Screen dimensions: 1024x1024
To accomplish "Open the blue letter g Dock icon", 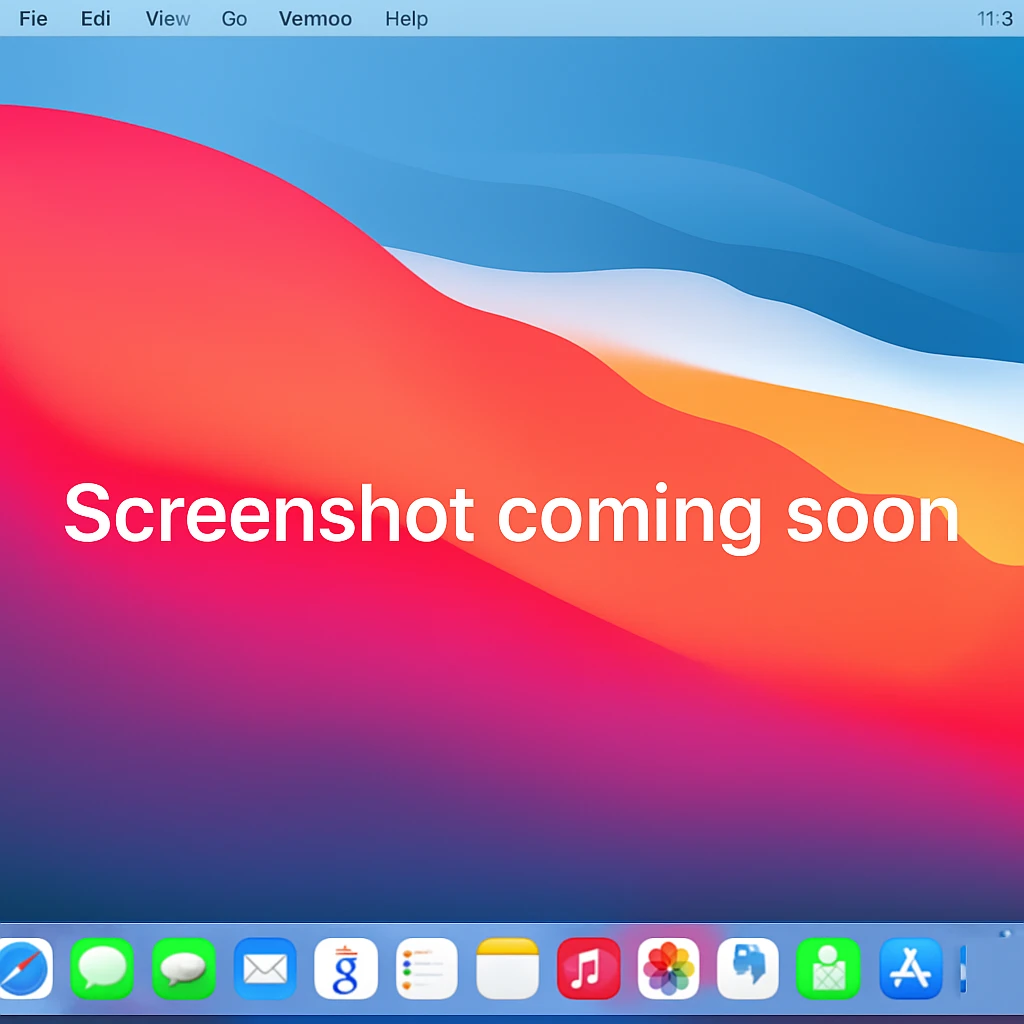I will click(345, 968).
